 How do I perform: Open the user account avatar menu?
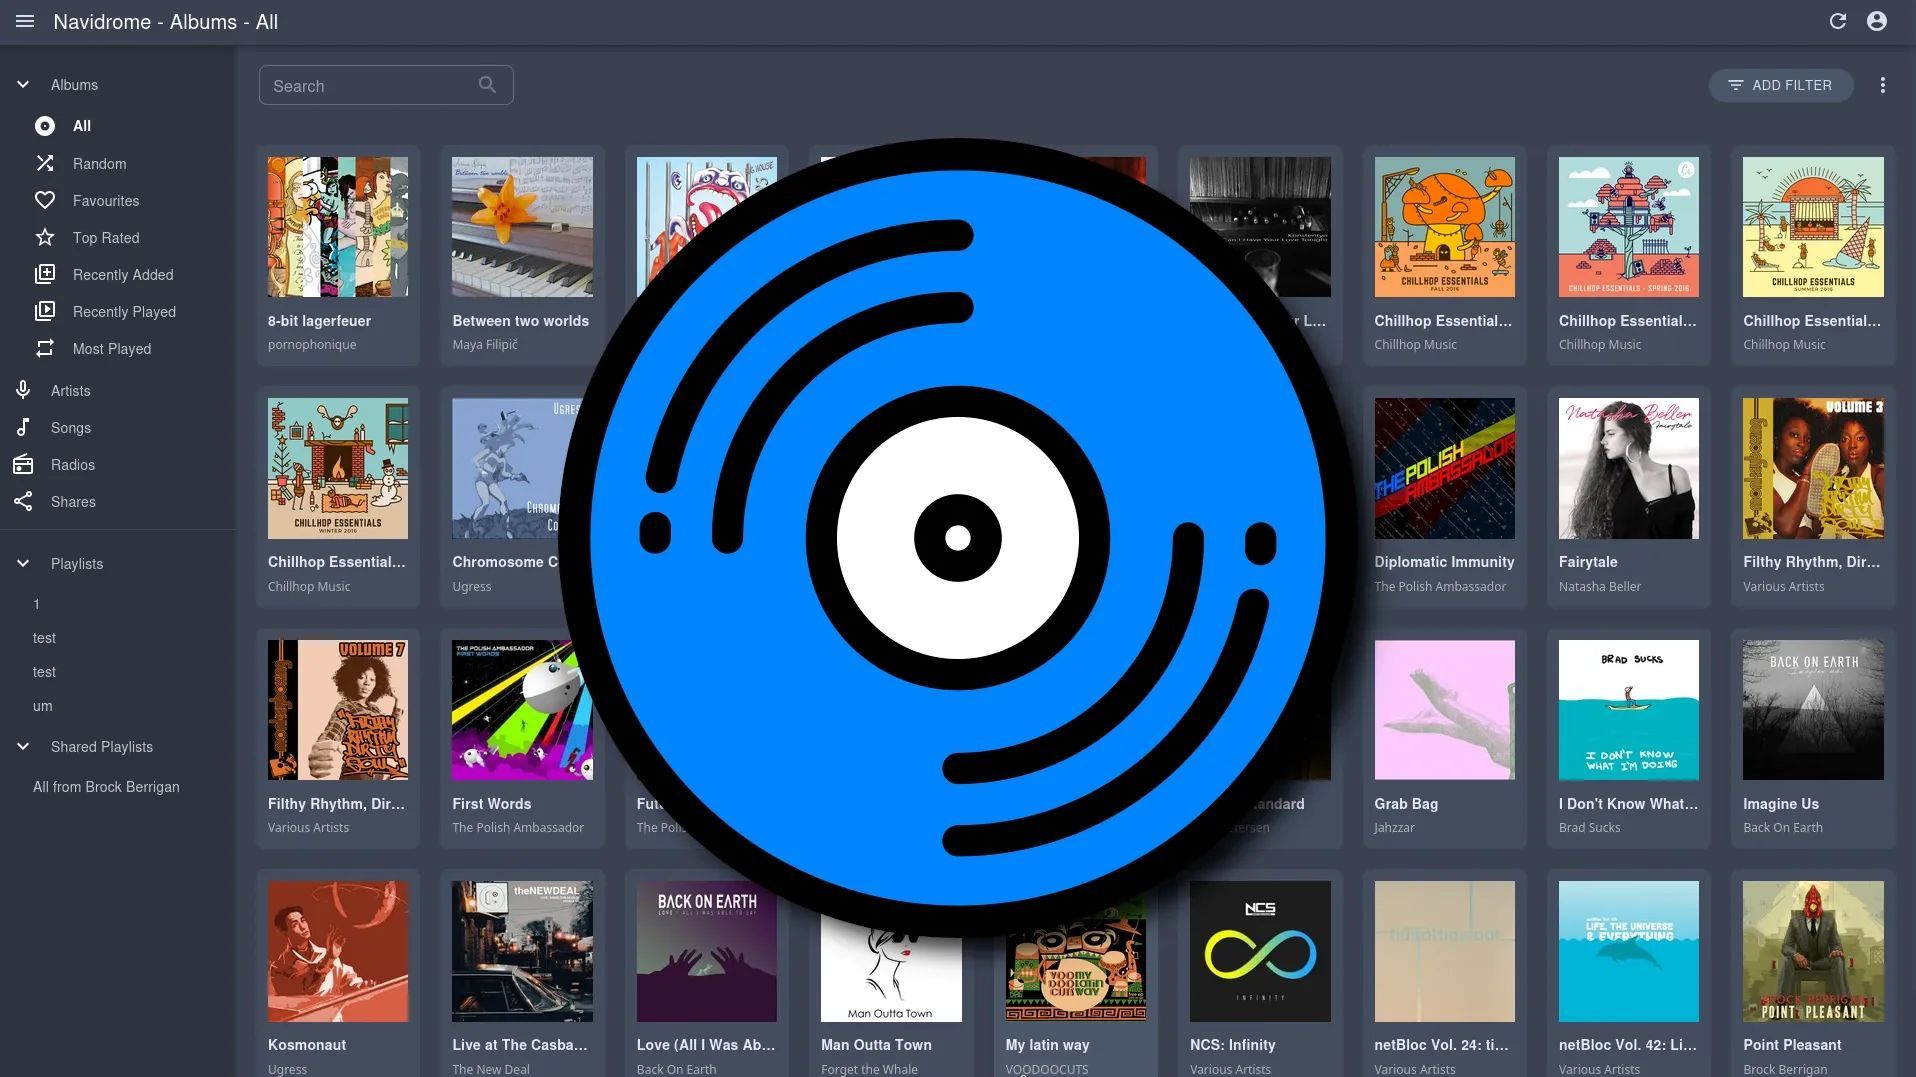coord(1876,21)
